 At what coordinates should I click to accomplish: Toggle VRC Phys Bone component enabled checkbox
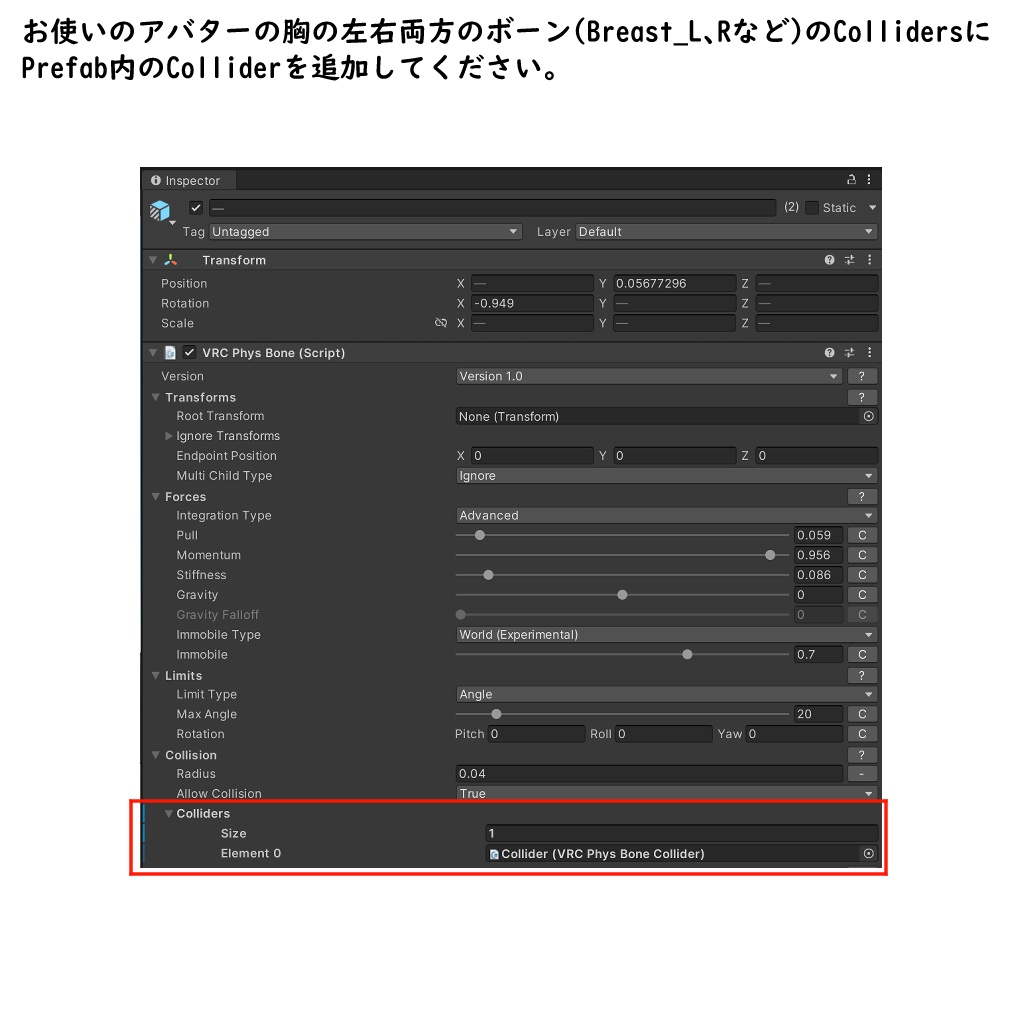pyautogui.click(x=189, y=353)
